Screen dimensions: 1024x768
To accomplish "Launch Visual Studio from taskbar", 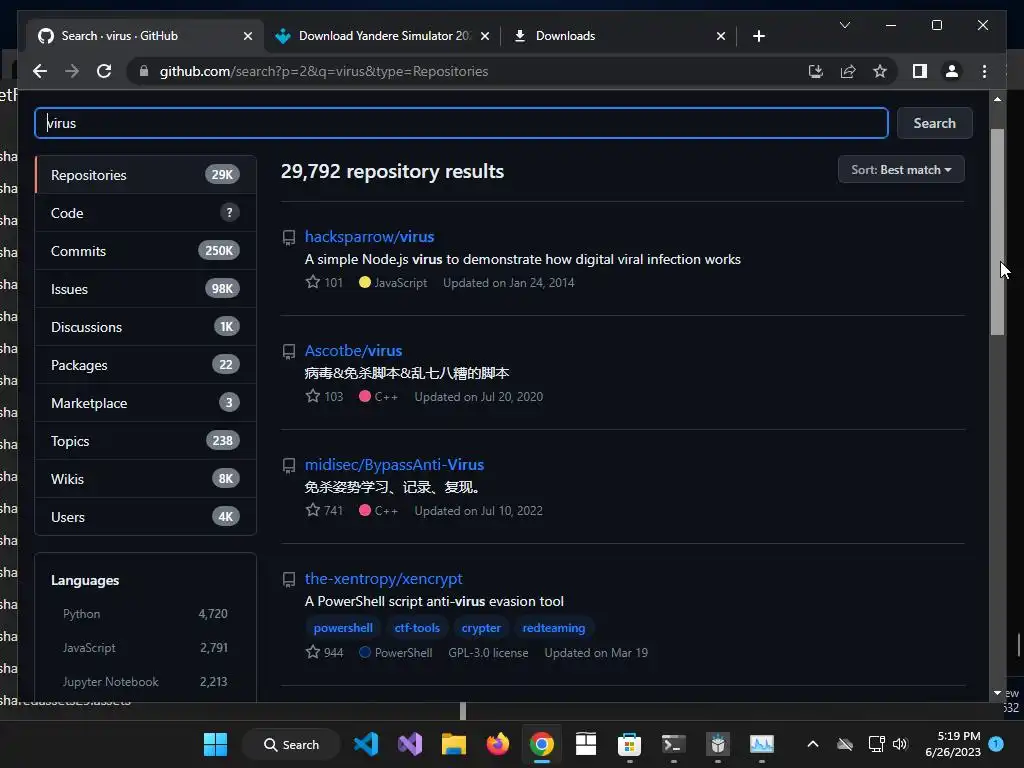I will 409,744.
